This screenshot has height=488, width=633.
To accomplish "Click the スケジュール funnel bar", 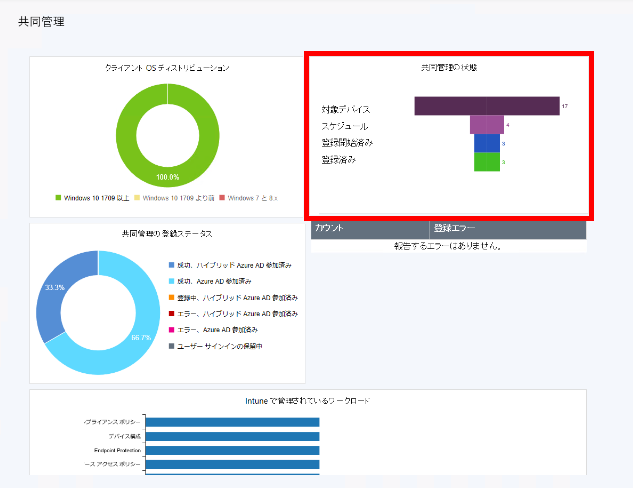I will tap(486, 125).
